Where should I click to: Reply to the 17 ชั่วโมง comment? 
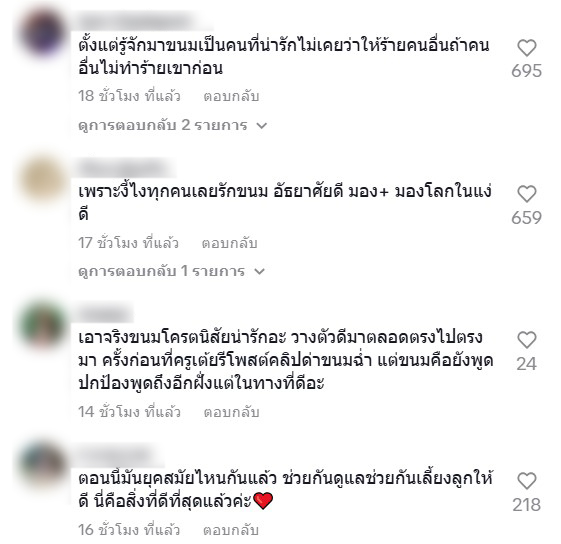pos(229,243)
